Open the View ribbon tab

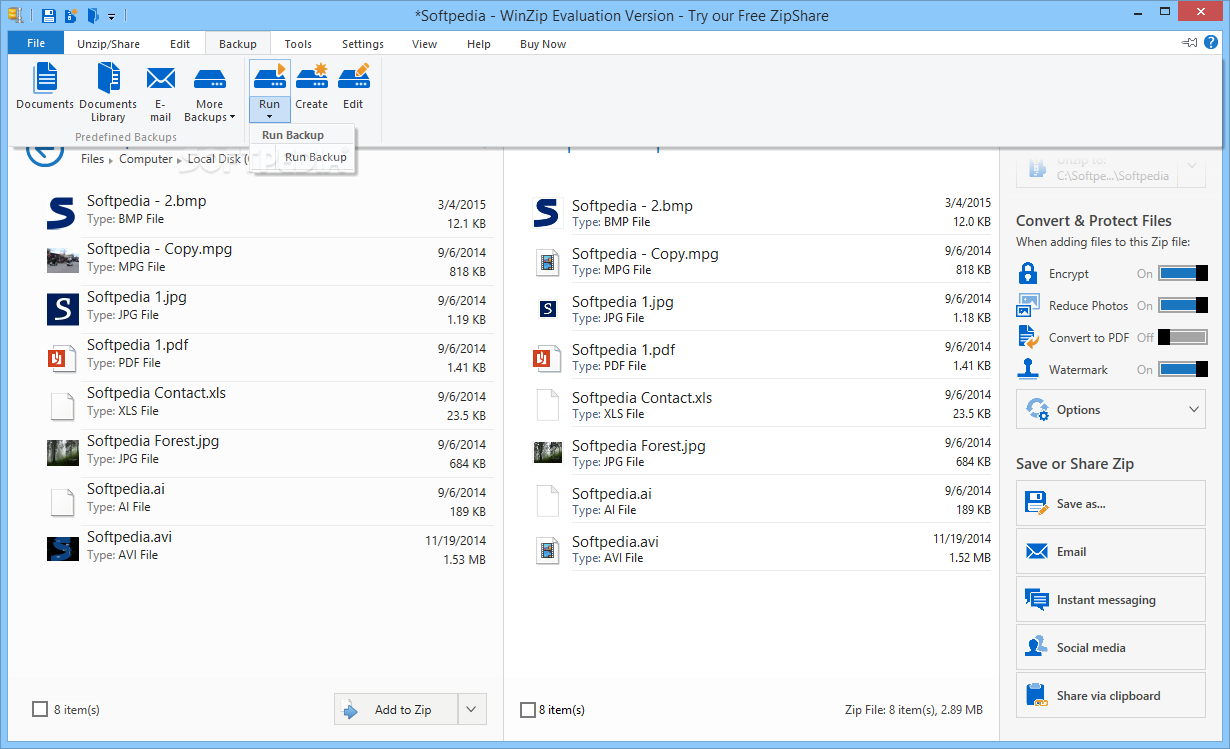pos(425,44)
